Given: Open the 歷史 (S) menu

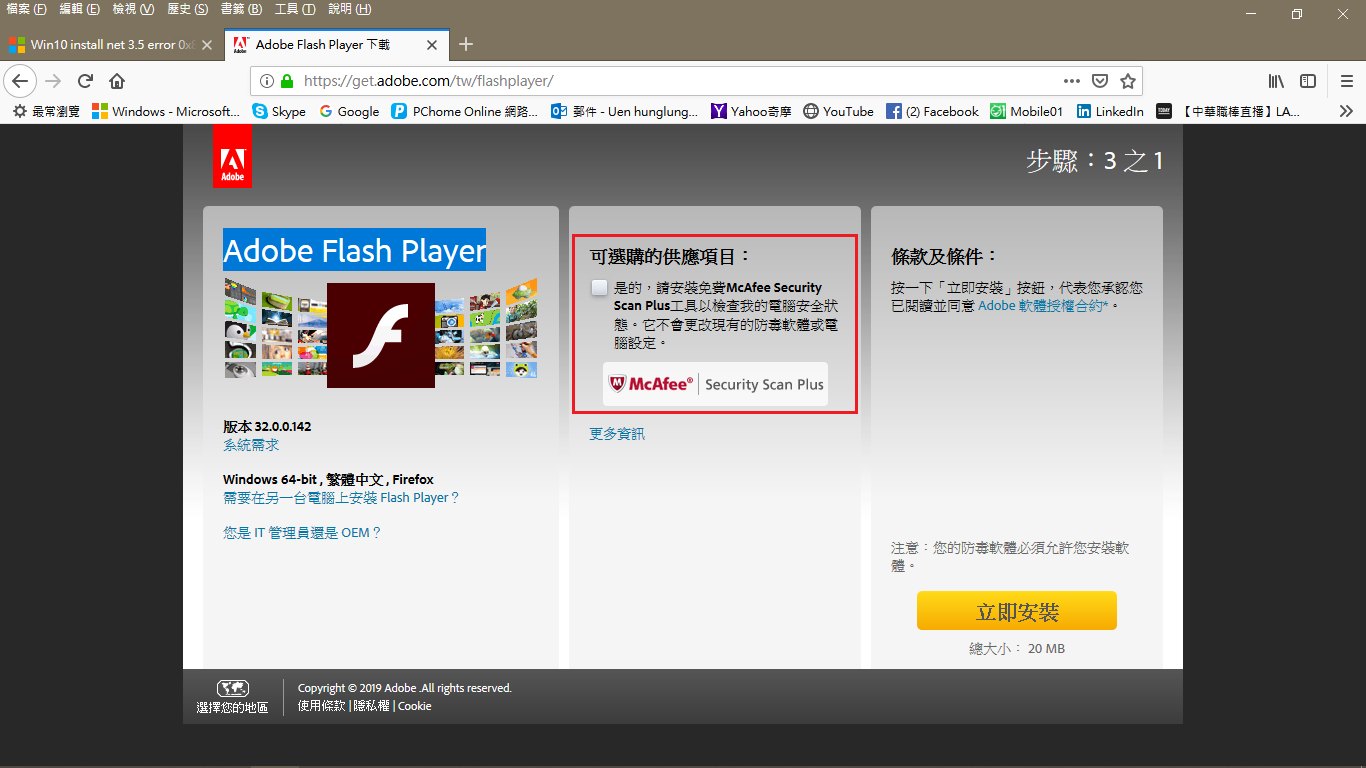Looking at the screenshot, I should click(188, 9).
